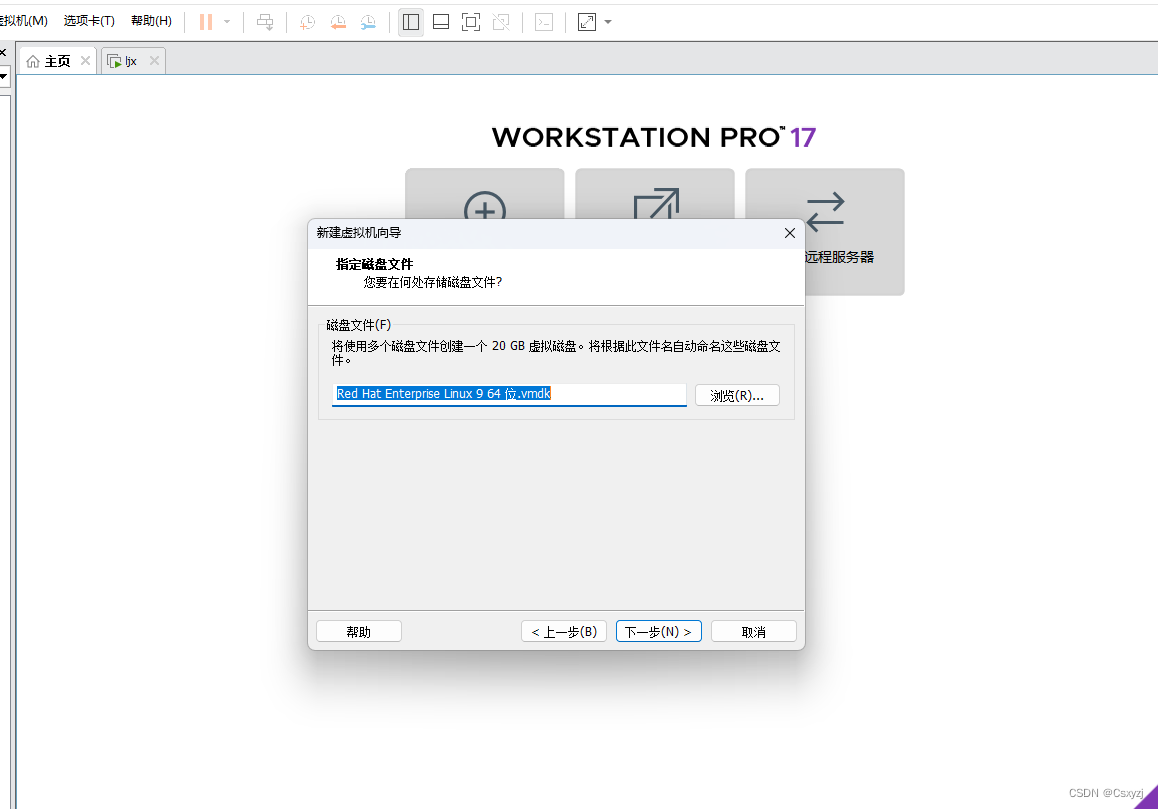Click the 帮助 button in the wizard
1158x809 pixels.
pyautogui.click(x=359, y=632)
